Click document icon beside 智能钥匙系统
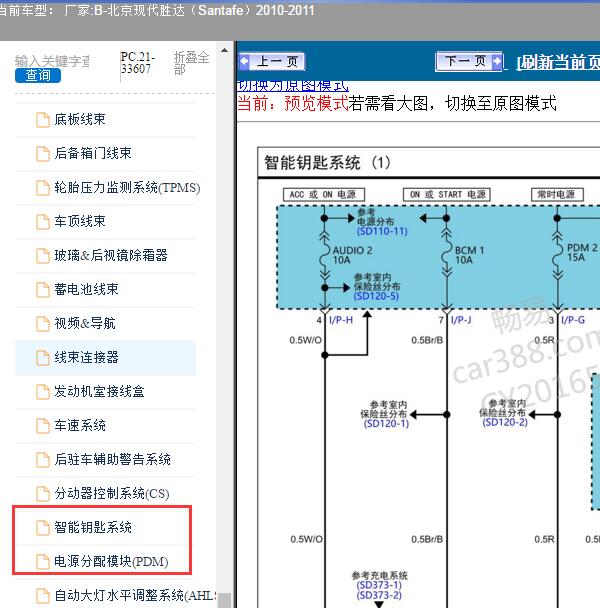Viewport: 600px width, 608px height. [x=43, y=528]
